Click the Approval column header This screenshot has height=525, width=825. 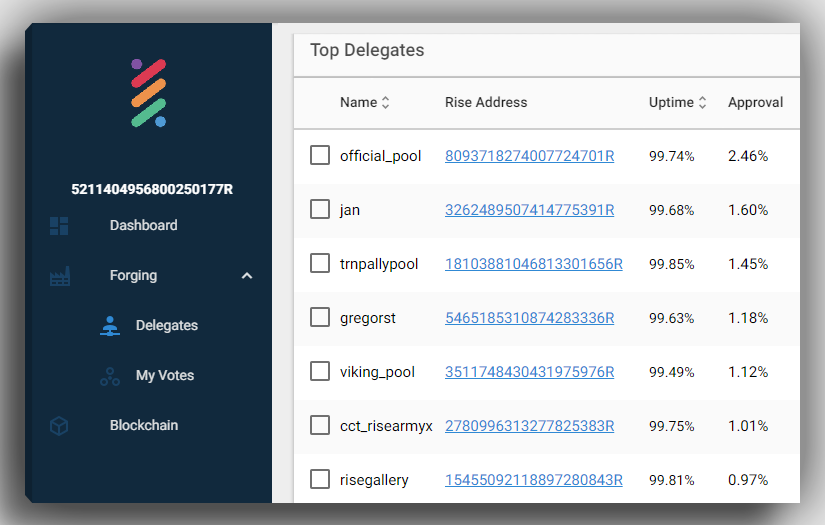coord(755,102)
